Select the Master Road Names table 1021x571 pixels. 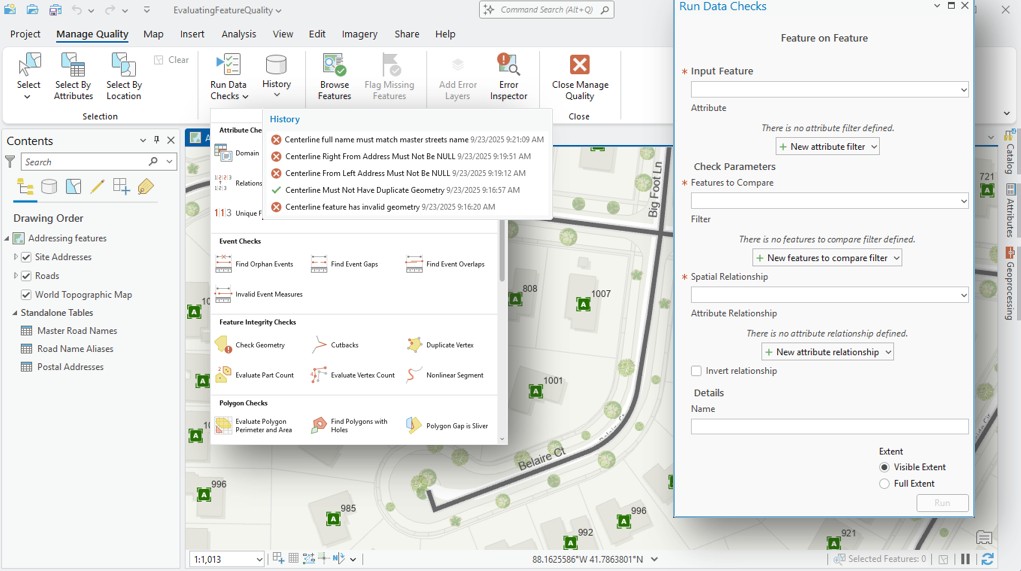(77, 331)
